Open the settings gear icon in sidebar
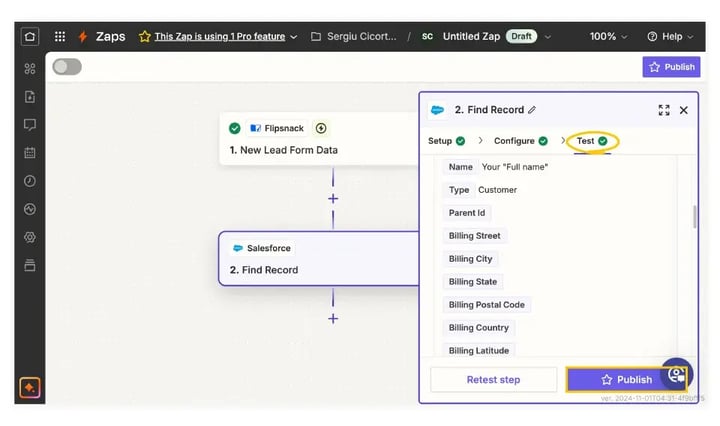Image resolution: width=720 pixels, height=426 pixels. pyautogui.click(x=30, y=237)
